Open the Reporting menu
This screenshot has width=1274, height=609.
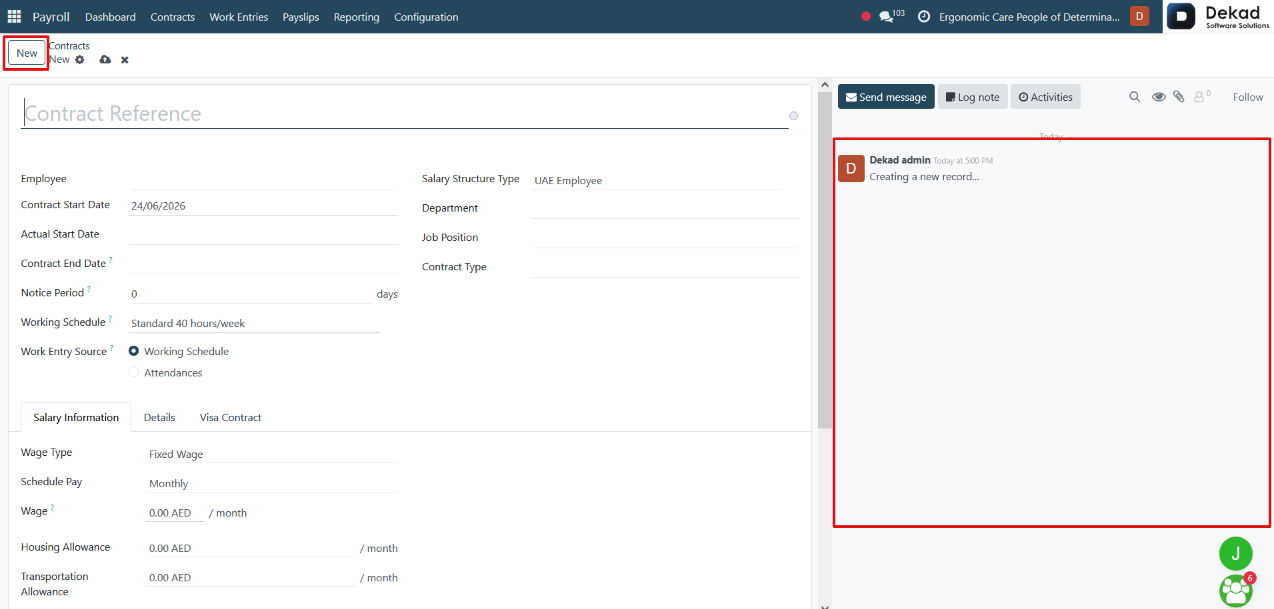click(357, 17)
